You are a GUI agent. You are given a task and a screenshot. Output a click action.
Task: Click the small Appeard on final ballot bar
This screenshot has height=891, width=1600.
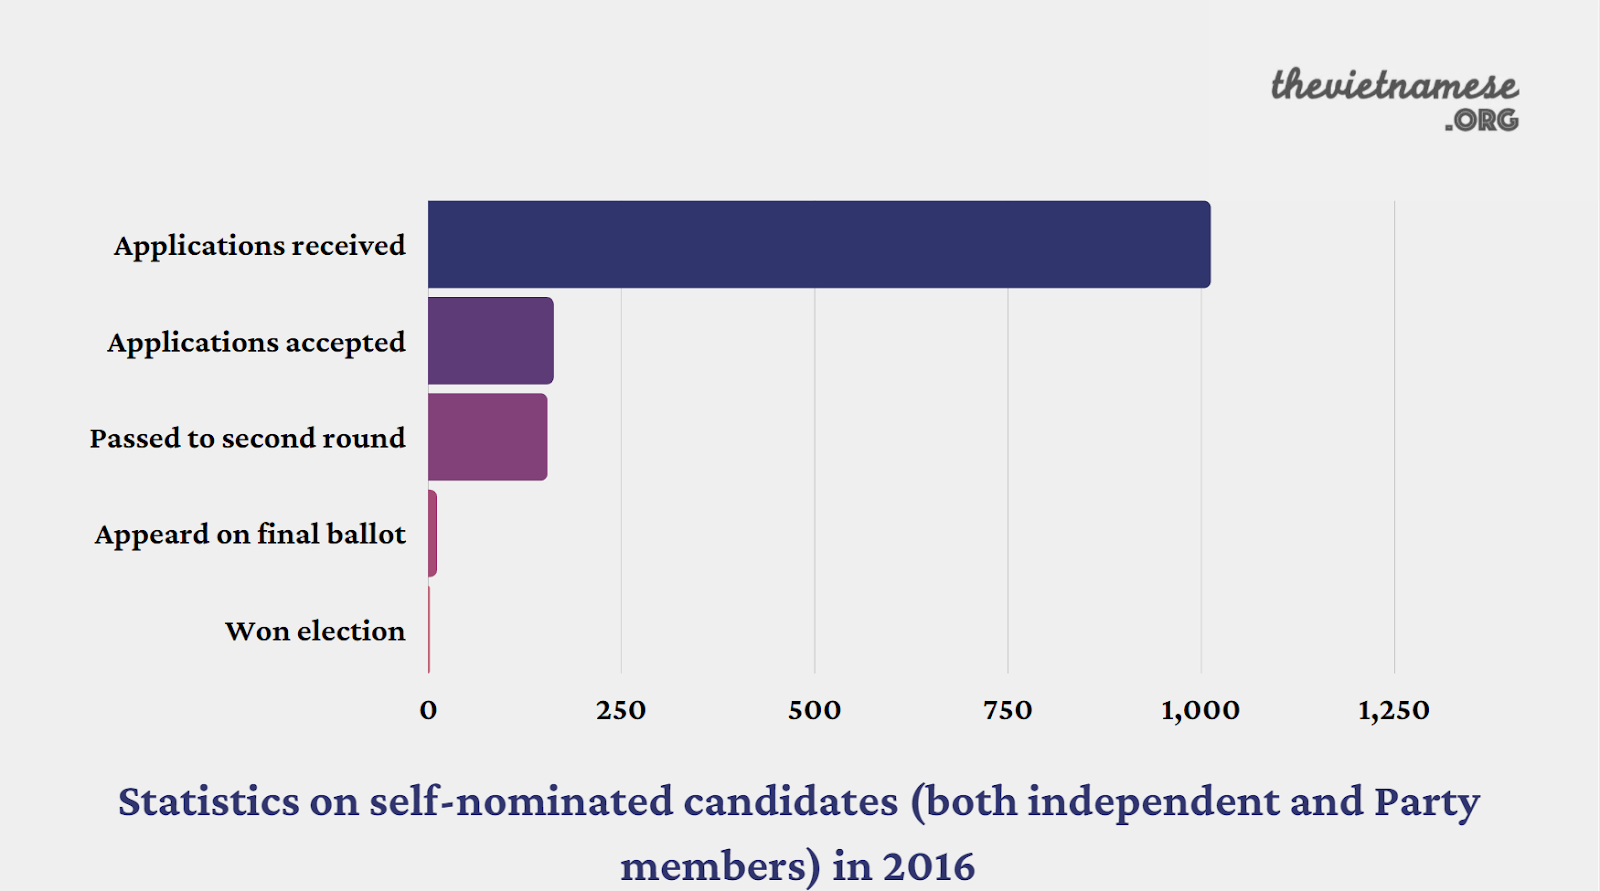(x=432, y=533)
